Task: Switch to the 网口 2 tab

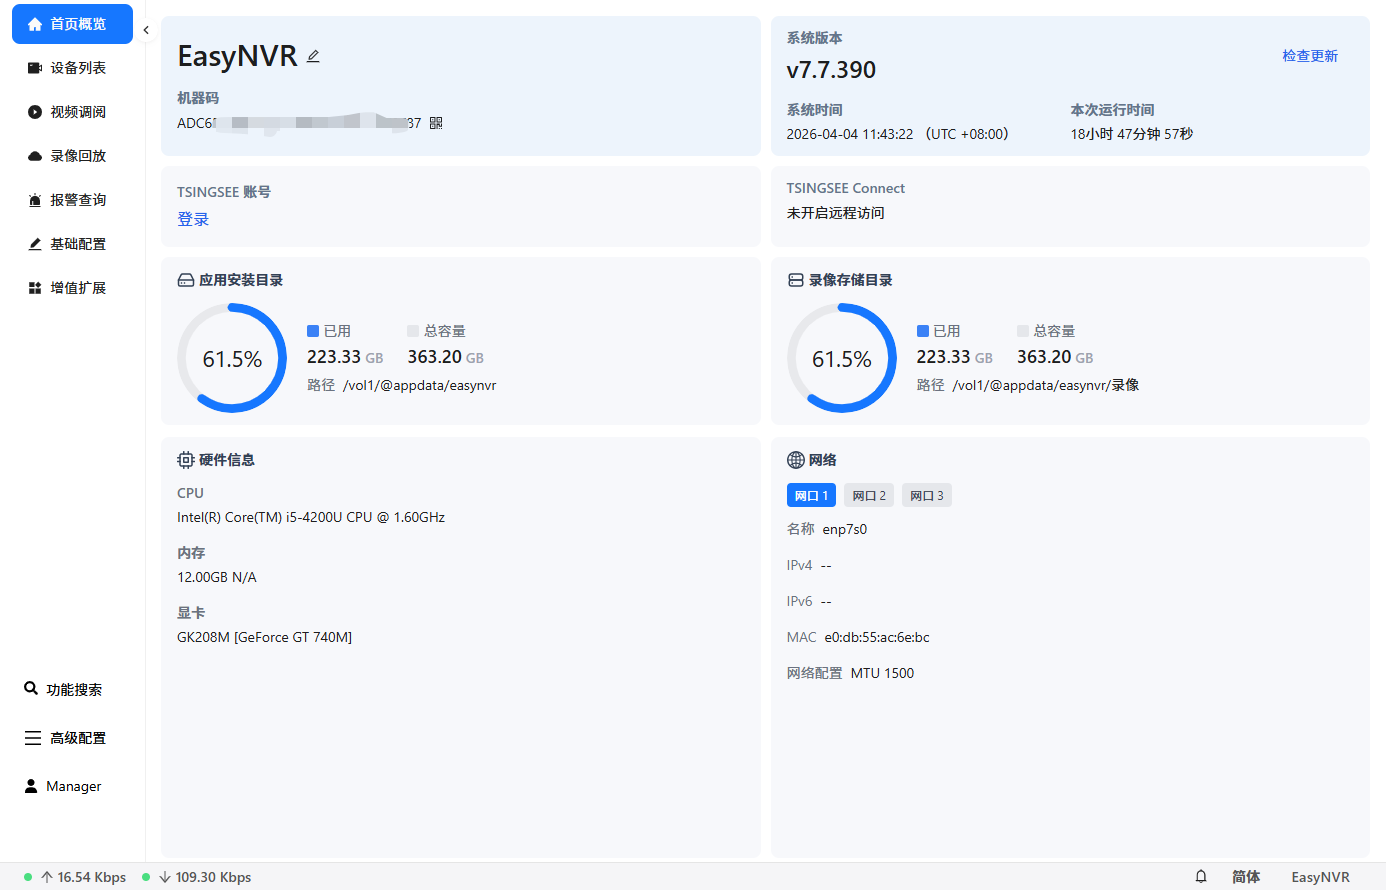Action: [869, 495]
